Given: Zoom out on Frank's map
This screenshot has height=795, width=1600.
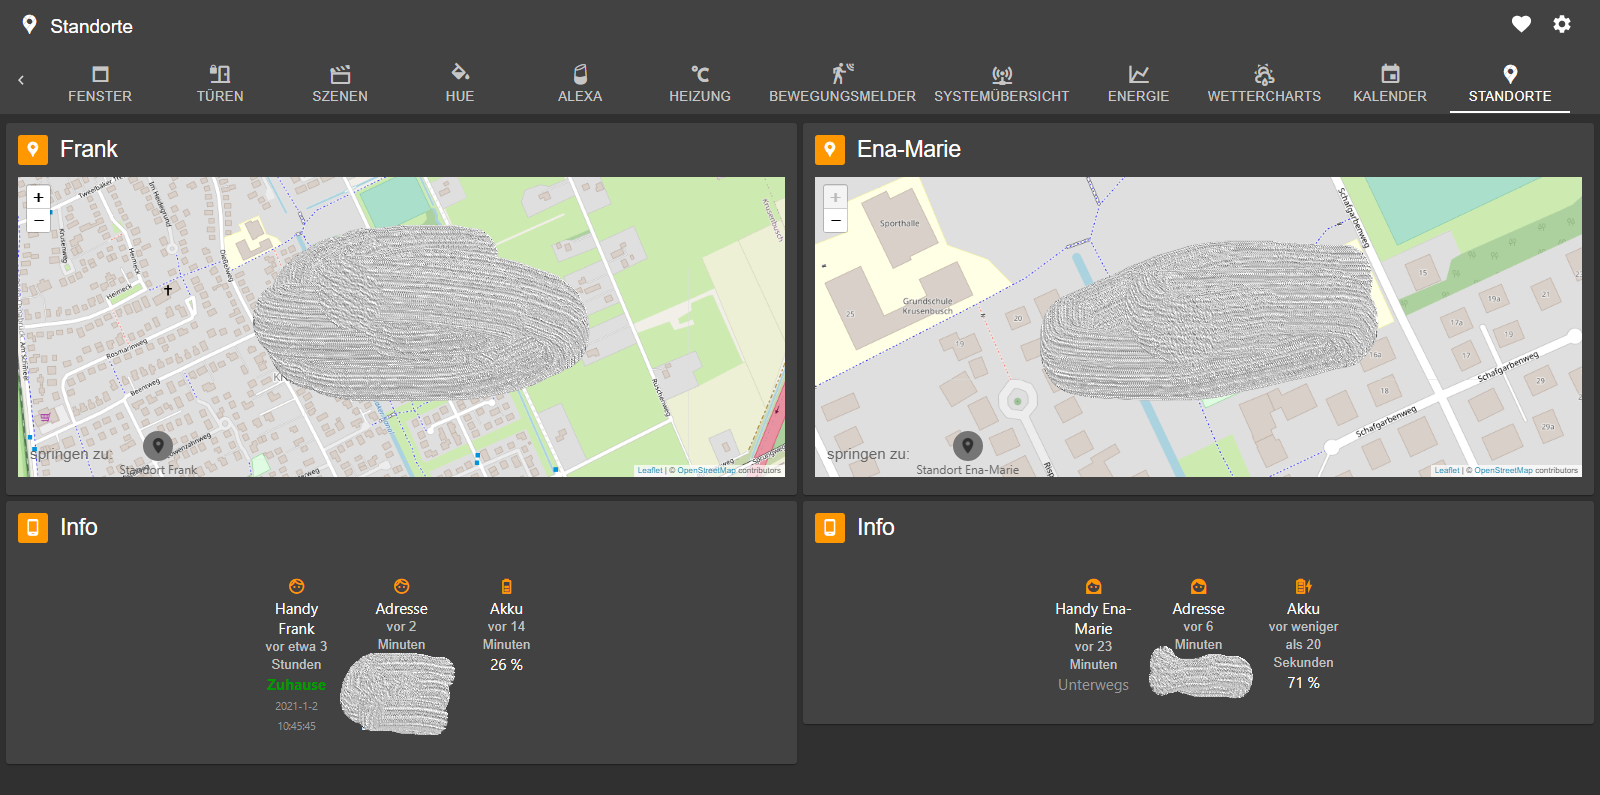Looking at the screenshot, I should pyautogui.click(x=38, y=220).
